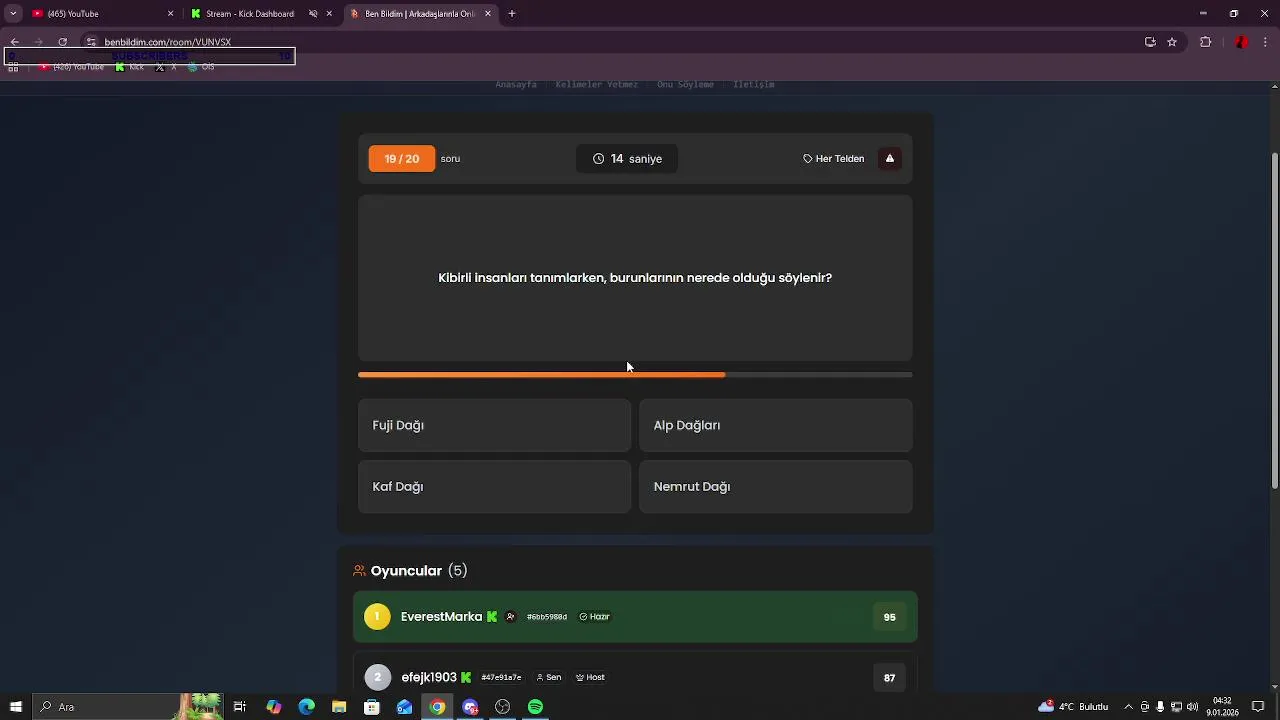Open the İletişim nav link
The image size is (1280, 720).
(754, 85)
